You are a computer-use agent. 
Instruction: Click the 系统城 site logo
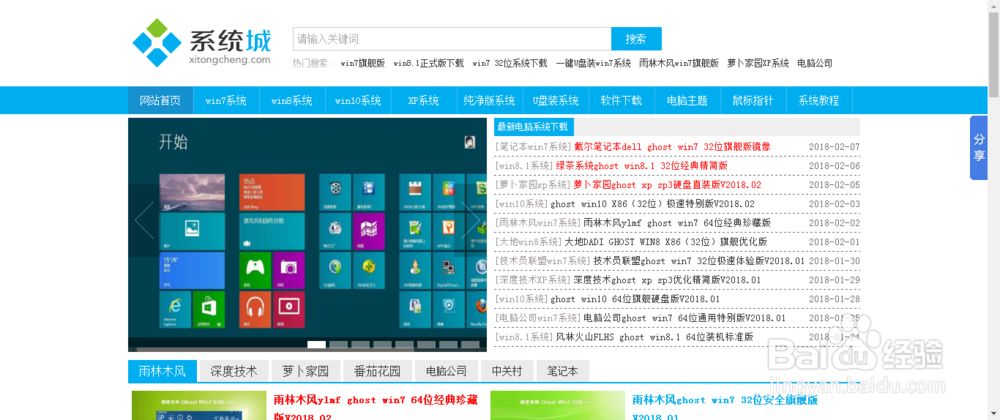click(x=202, y=43)
